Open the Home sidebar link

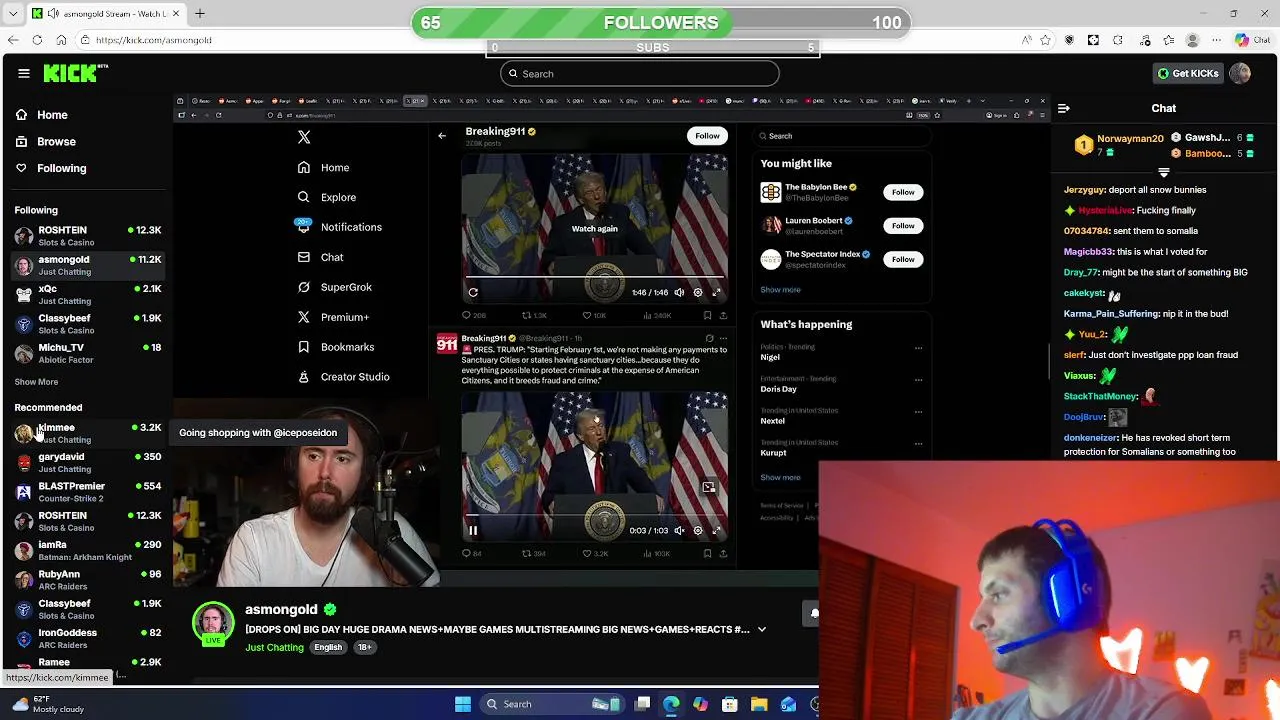[52, 115]
